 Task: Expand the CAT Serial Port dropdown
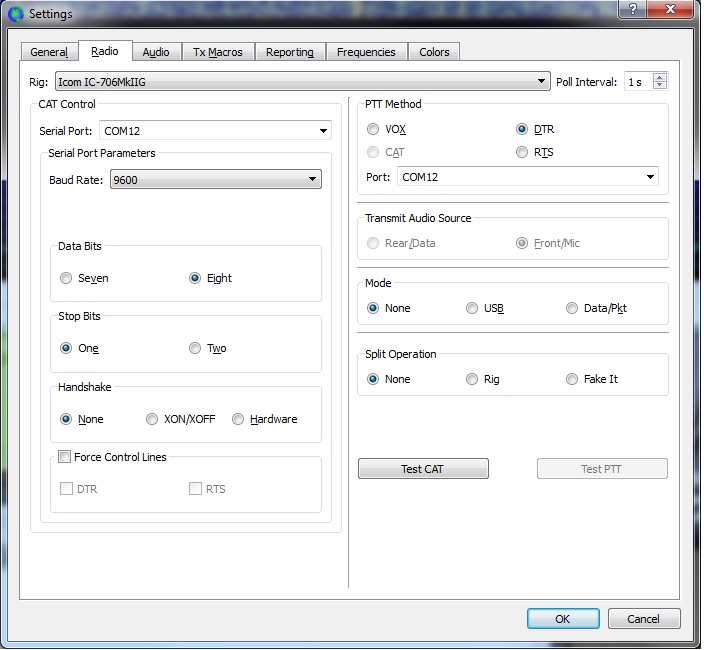click(324, 131)
